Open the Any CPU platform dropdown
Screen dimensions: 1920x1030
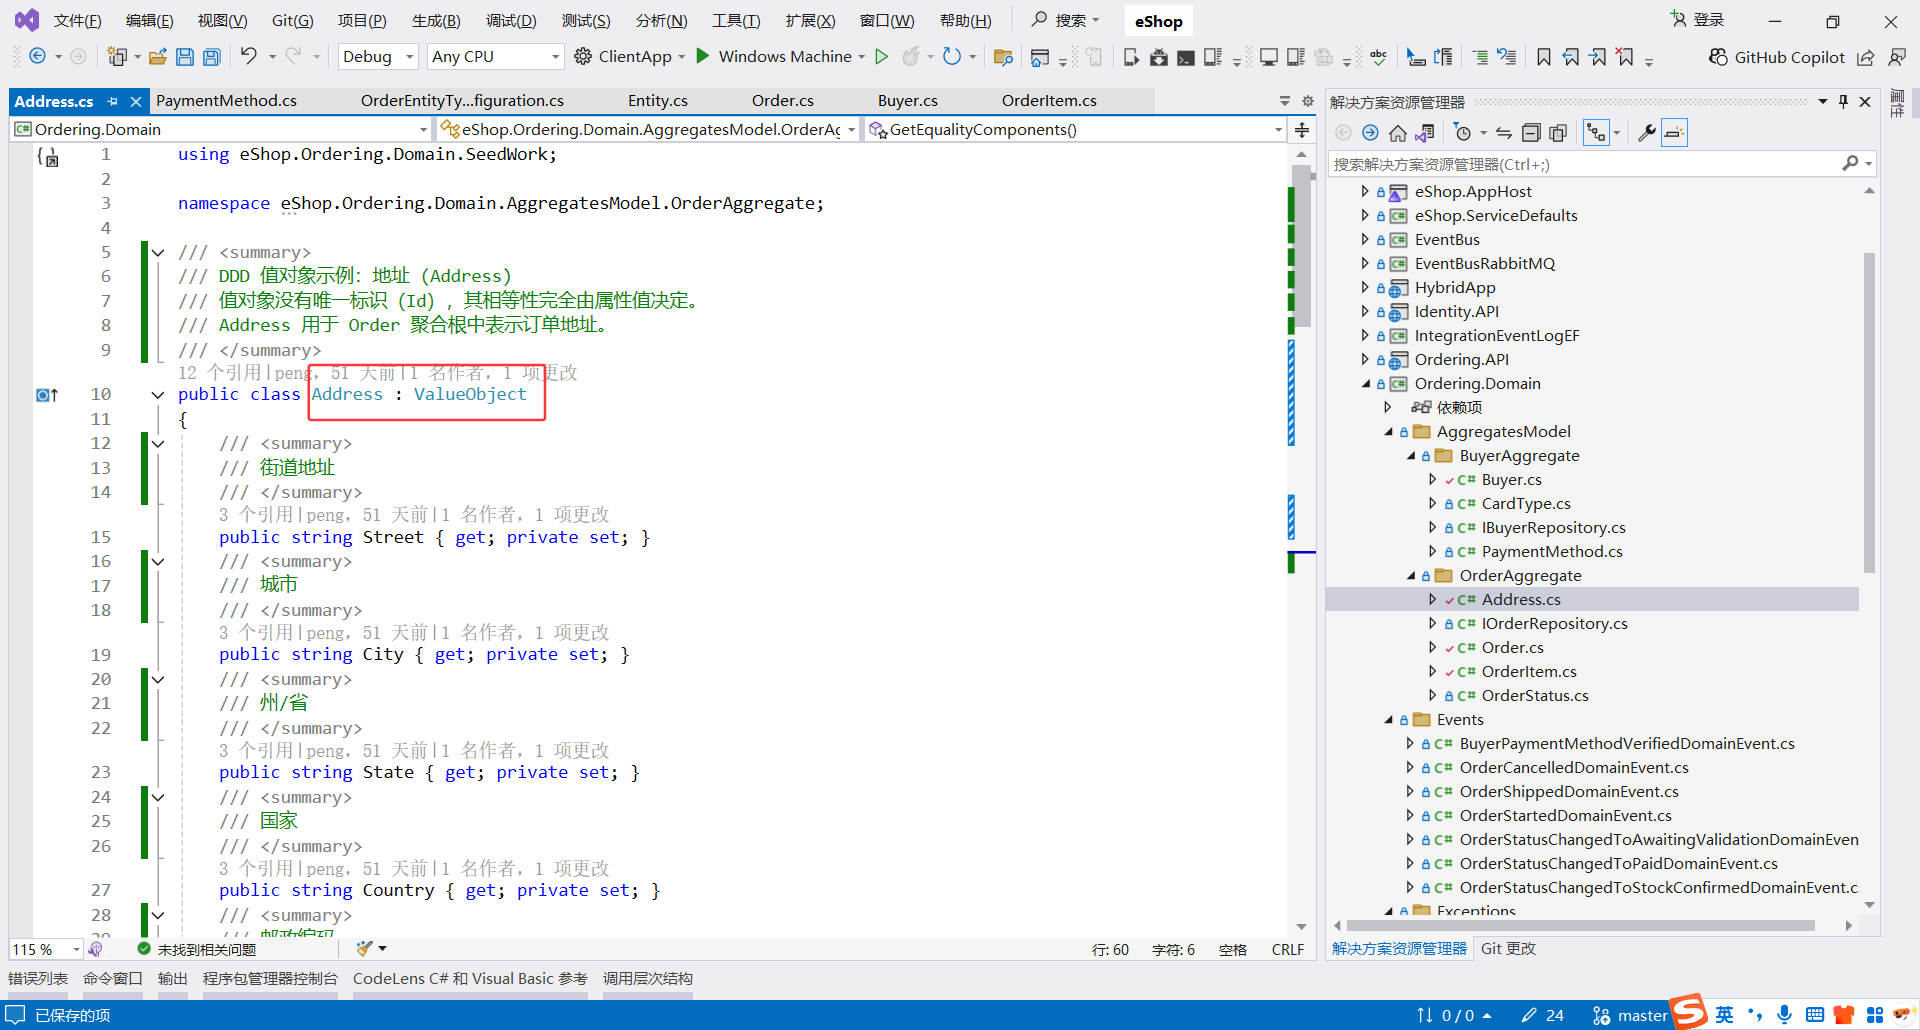point(495,57)
